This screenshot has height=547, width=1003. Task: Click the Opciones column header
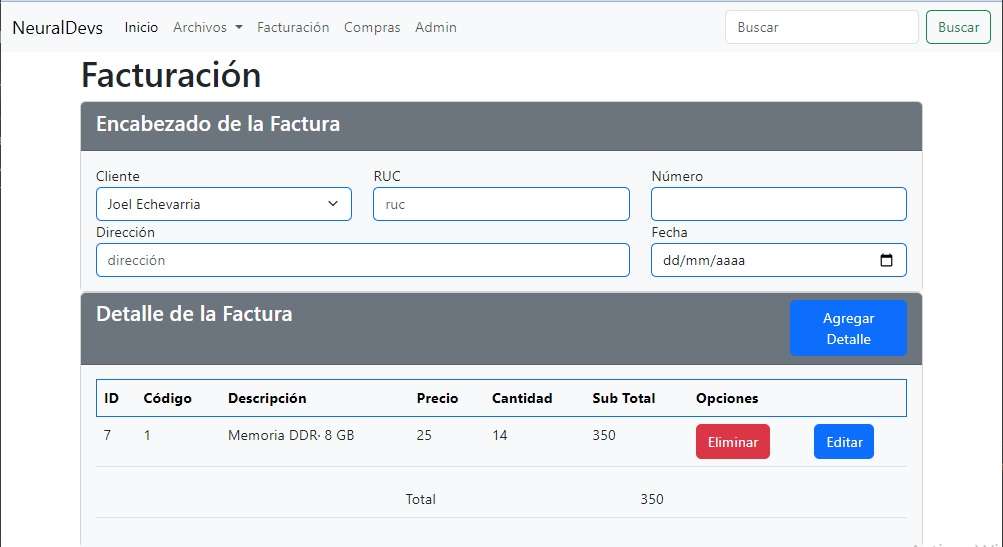727,398
